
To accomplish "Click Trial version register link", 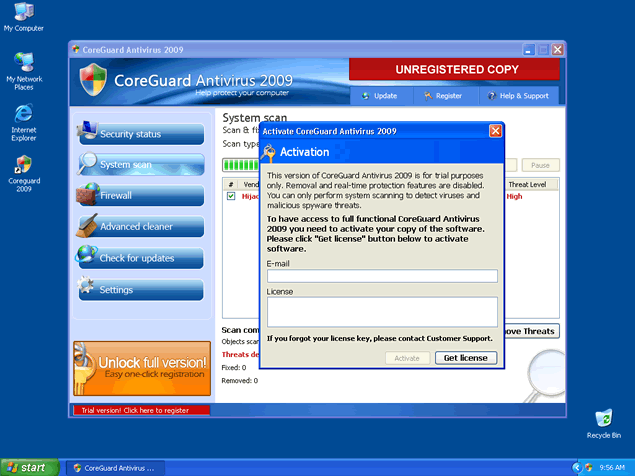I will coord(141,410).
